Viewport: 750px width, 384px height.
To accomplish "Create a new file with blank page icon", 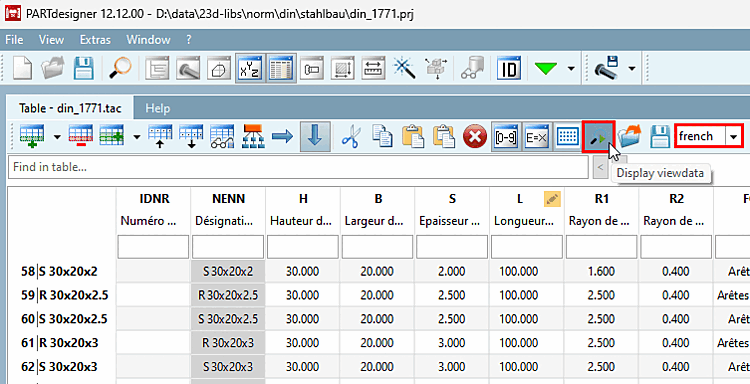I will pyautogui.click(x=22, y=68).
